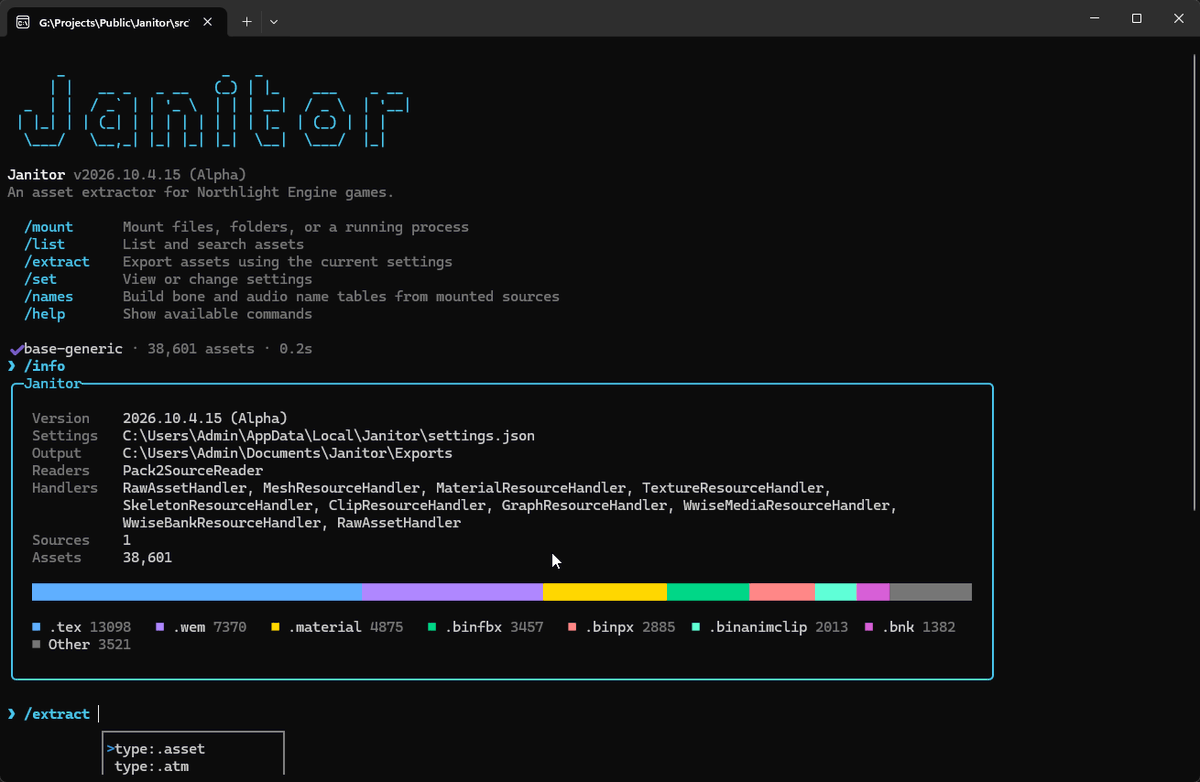Click the green .binfbx bar segment
1200x782 pixels.
[708, 592]
